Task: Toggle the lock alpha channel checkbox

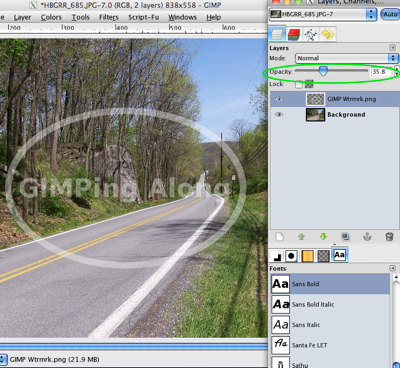Action: pos(299,84)
